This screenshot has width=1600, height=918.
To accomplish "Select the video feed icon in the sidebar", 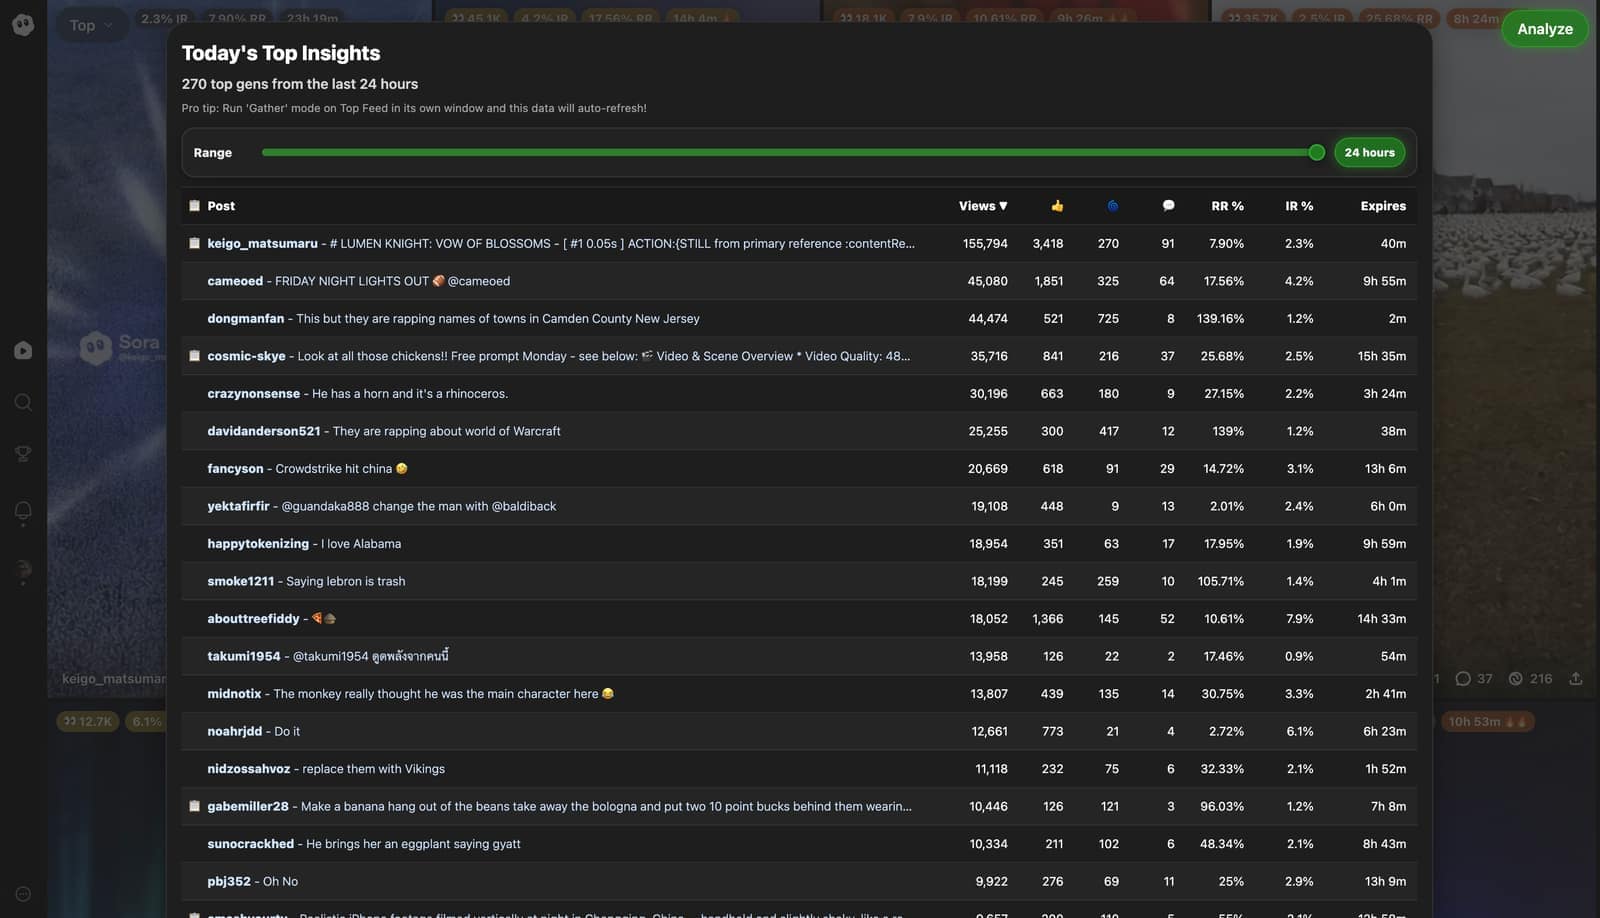I will coord(23,350).
